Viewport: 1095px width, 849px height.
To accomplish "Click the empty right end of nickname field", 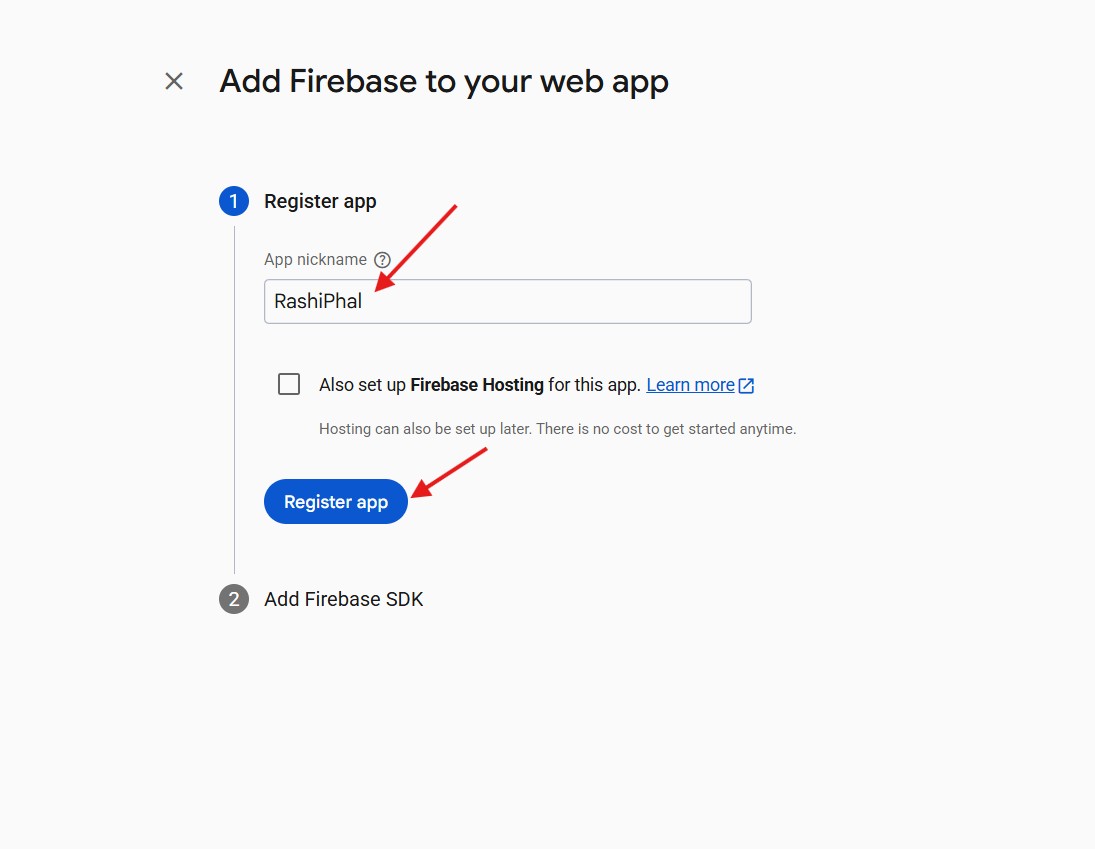I will click(700, 301).
